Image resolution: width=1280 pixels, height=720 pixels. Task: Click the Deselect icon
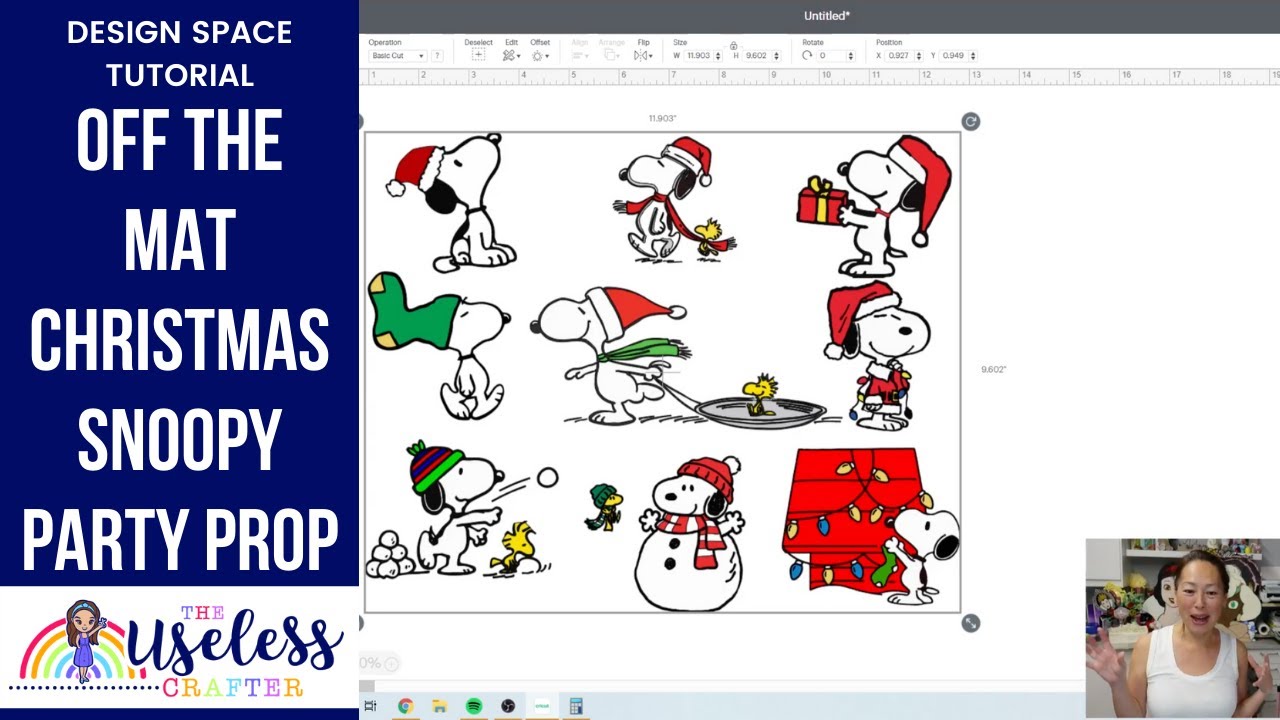point(478,56)
